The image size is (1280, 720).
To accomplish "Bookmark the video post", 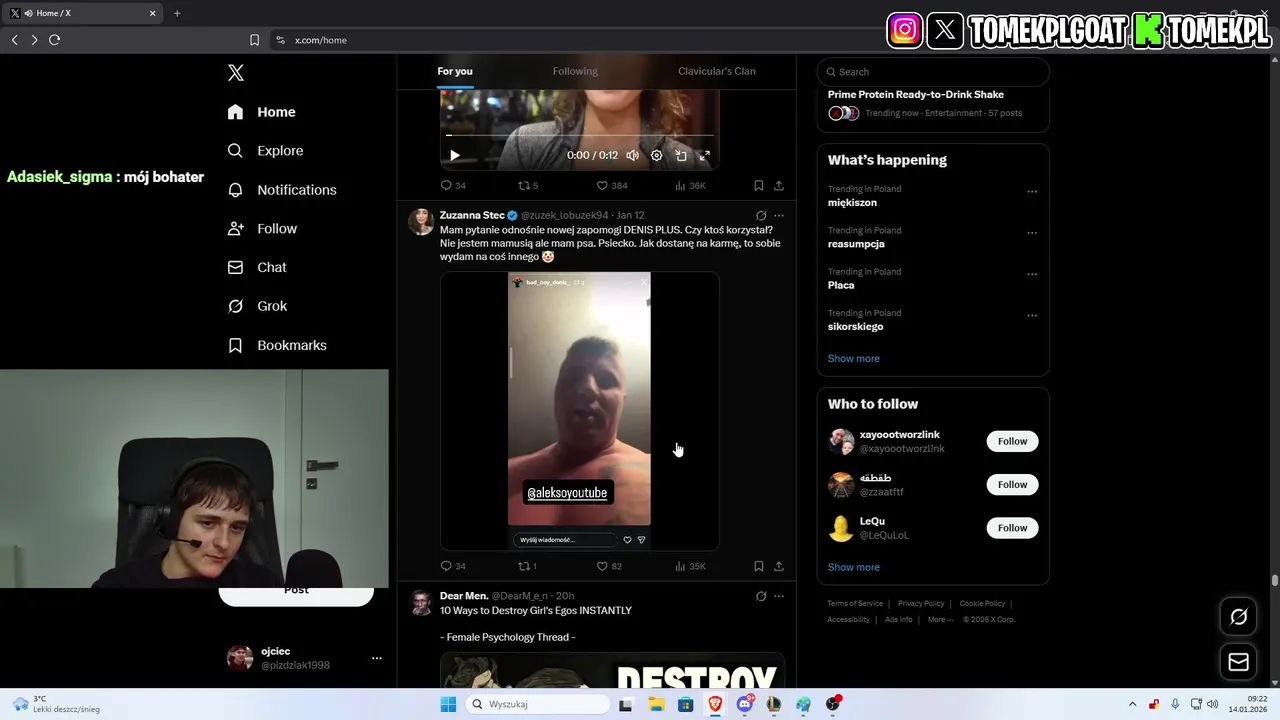I will coord(759,185).
